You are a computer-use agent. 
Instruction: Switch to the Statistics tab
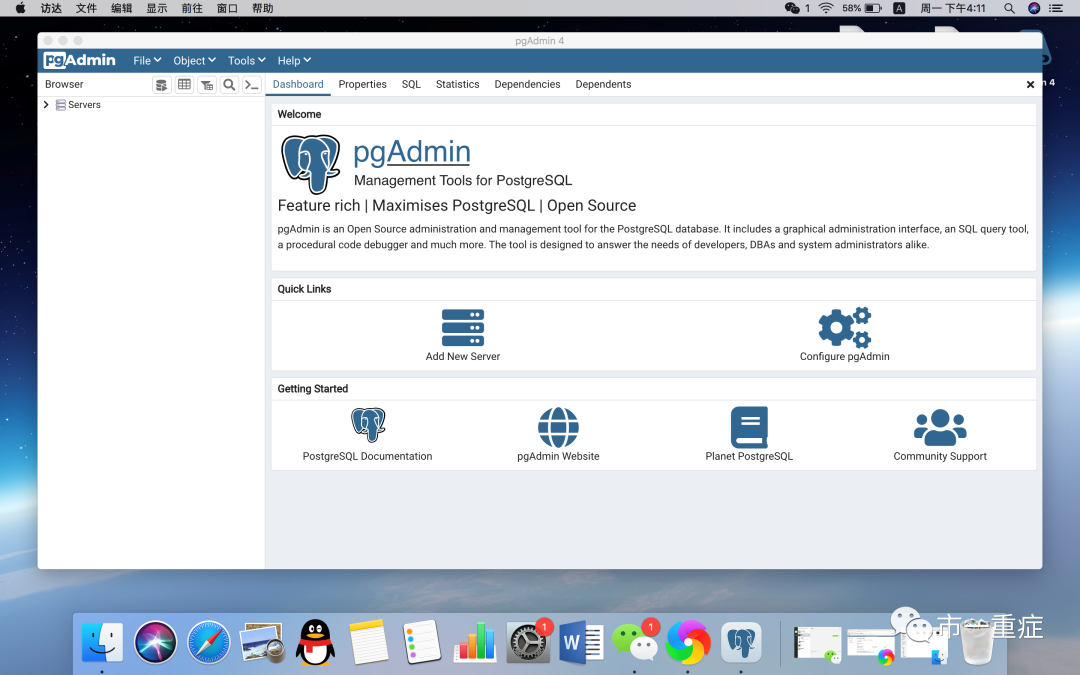[457, 84]
